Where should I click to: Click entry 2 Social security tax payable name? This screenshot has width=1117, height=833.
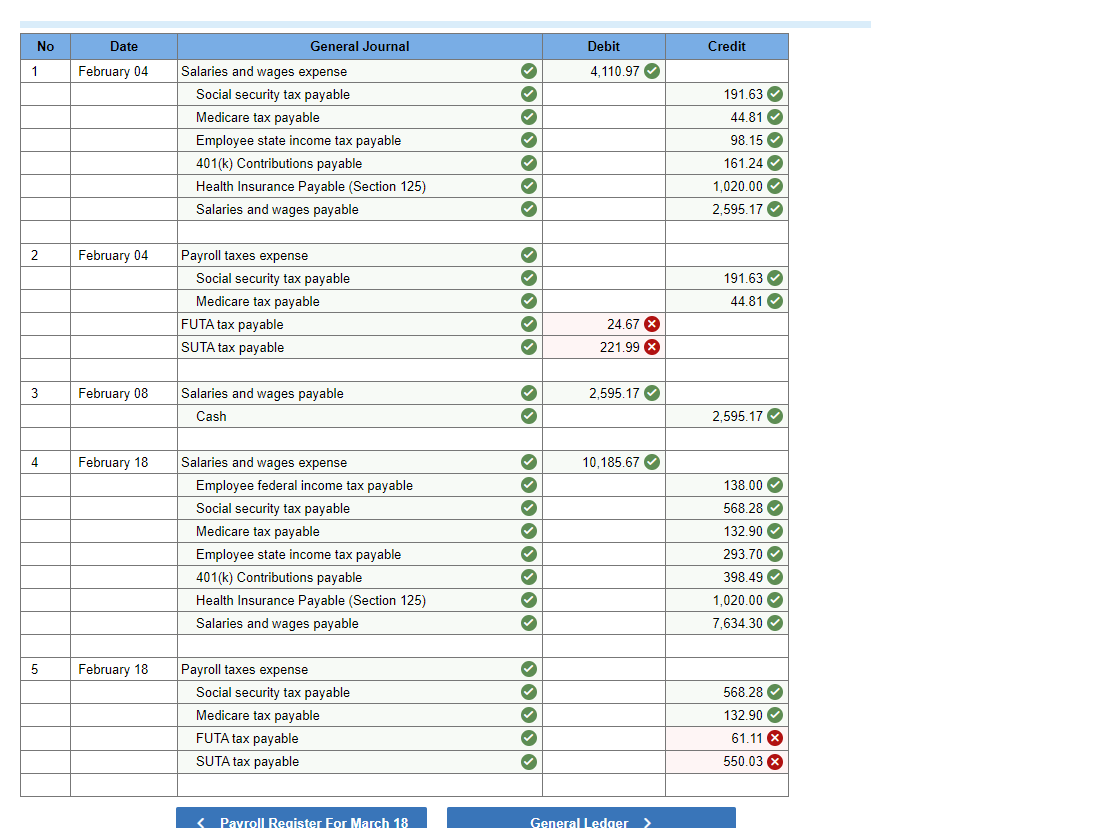pyautogui.click(x=273, y=279)
